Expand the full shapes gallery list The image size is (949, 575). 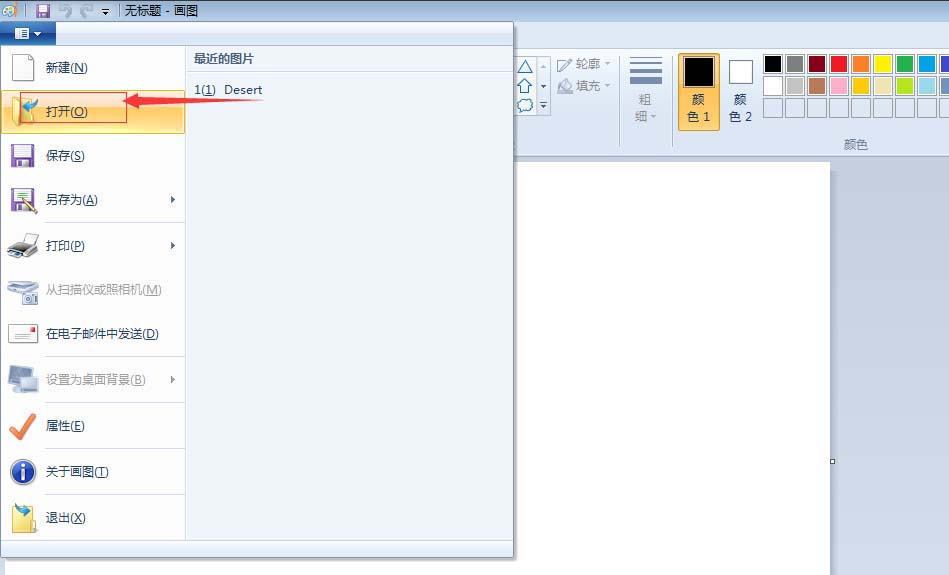(543, 105)
